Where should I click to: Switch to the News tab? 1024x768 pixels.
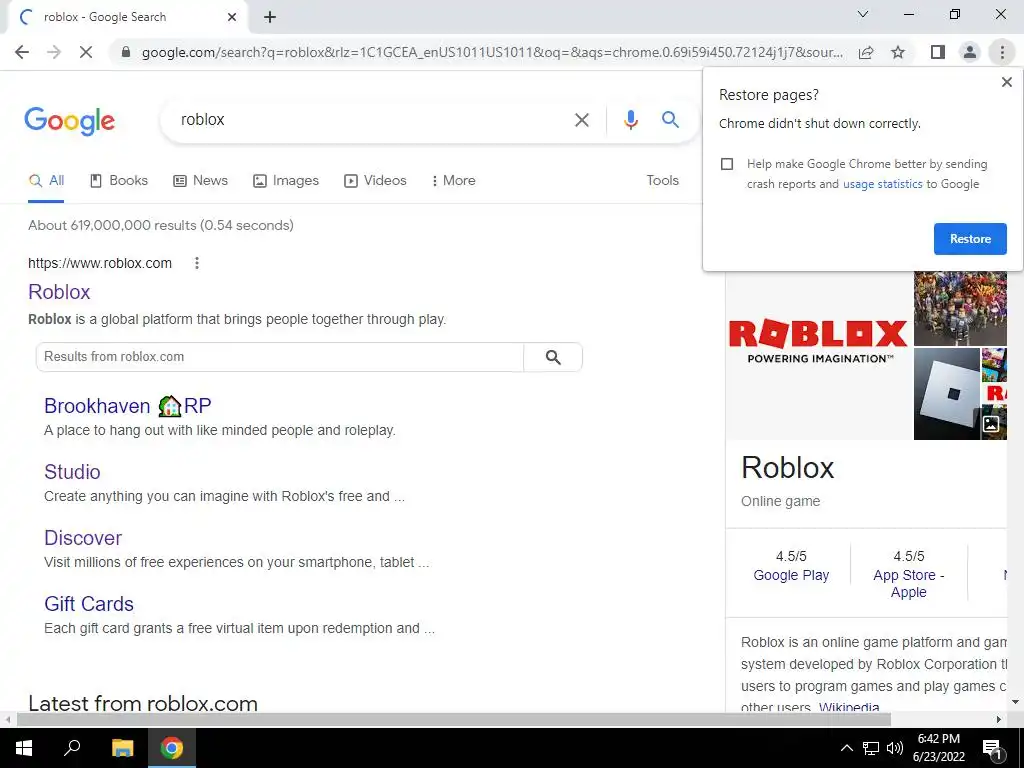[200, 181]
